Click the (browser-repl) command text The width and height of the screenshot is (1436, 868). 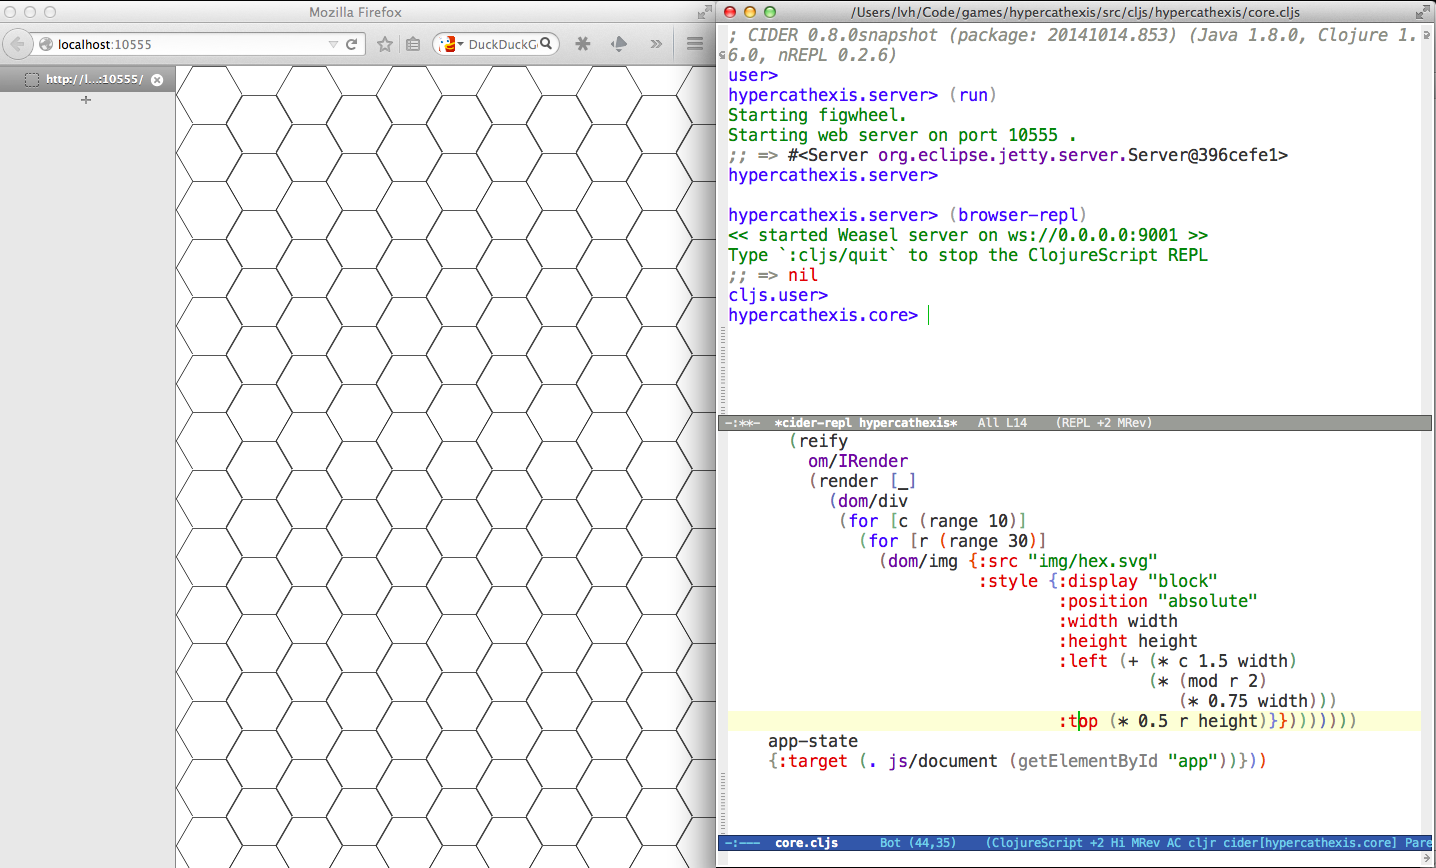click(1017, 215)
